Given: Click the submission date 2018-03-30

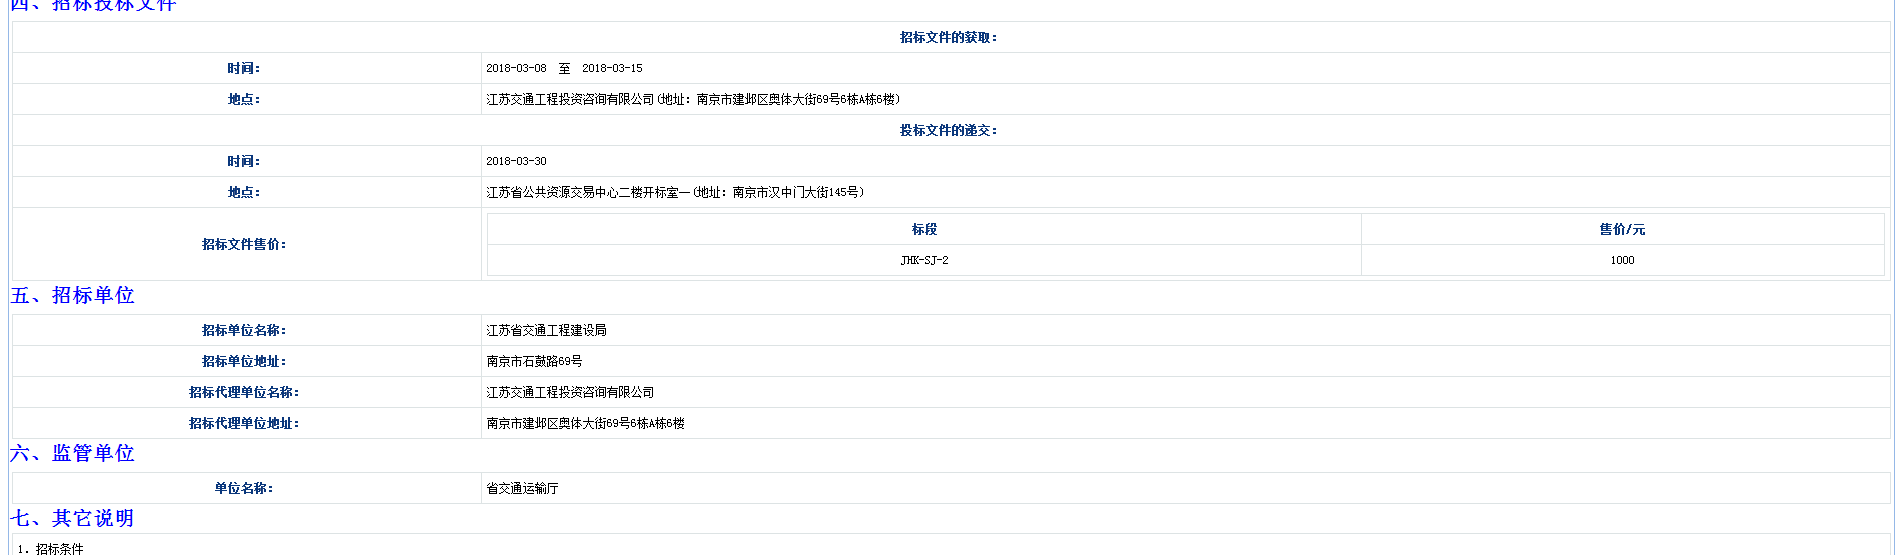Looking at the screenshot, I should [516, 161].
